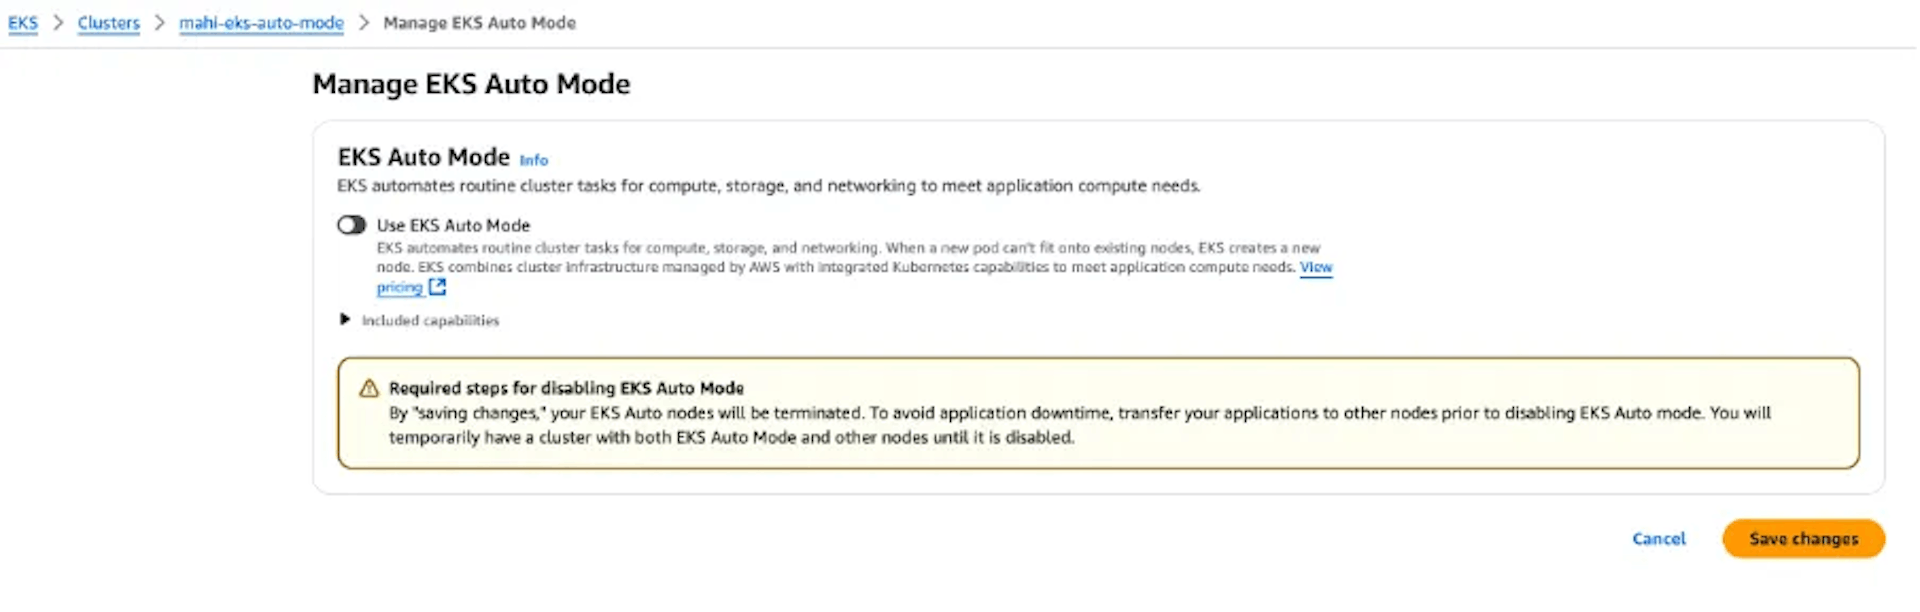This screenshot has height=612, width=1920.
Task: Click the warning triangle icon in the alert
Action: [x=369, y=388]
